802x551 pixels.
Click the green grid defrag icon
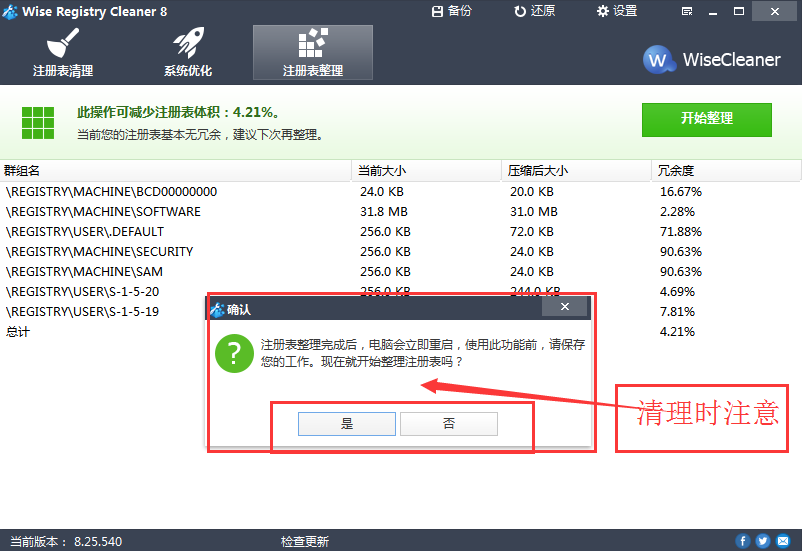point(38,123)
